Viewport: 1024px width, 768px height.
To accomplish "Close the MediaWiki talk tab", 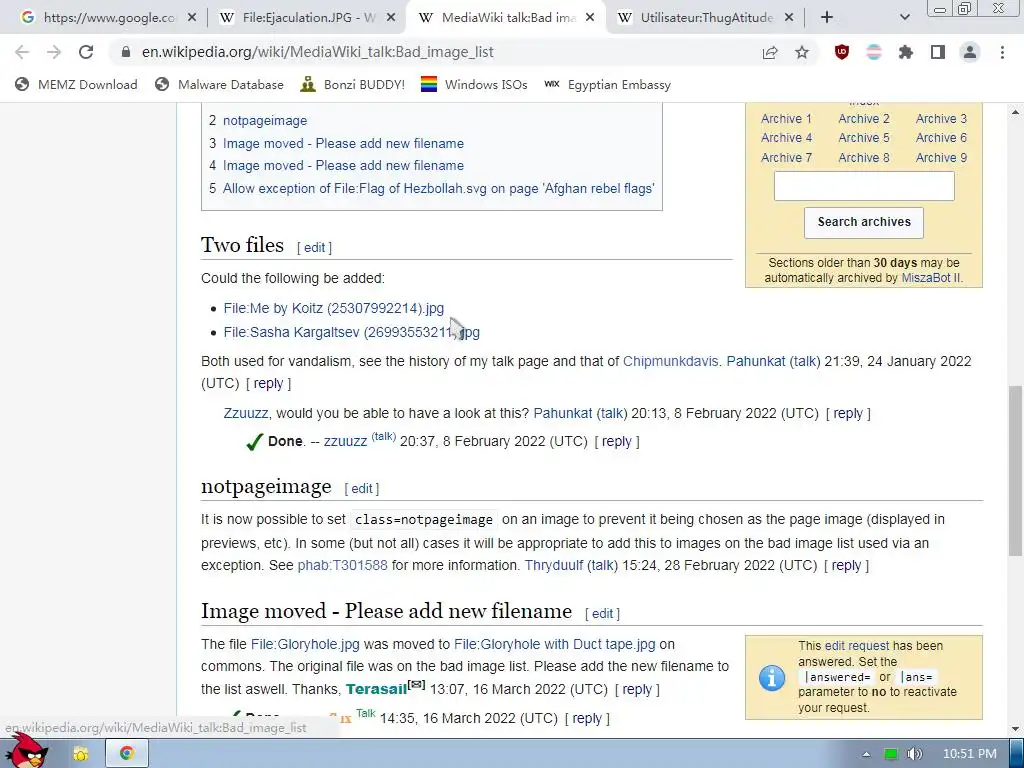I will [x=590, y=18].
